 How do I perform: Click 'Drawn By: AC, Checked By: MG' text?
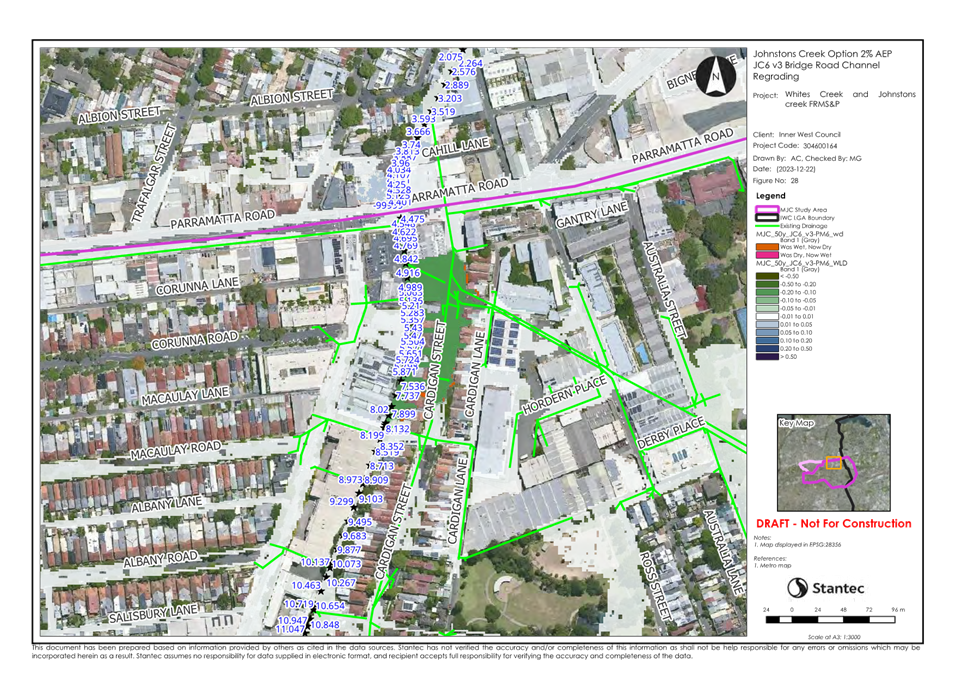pos(807,158)
